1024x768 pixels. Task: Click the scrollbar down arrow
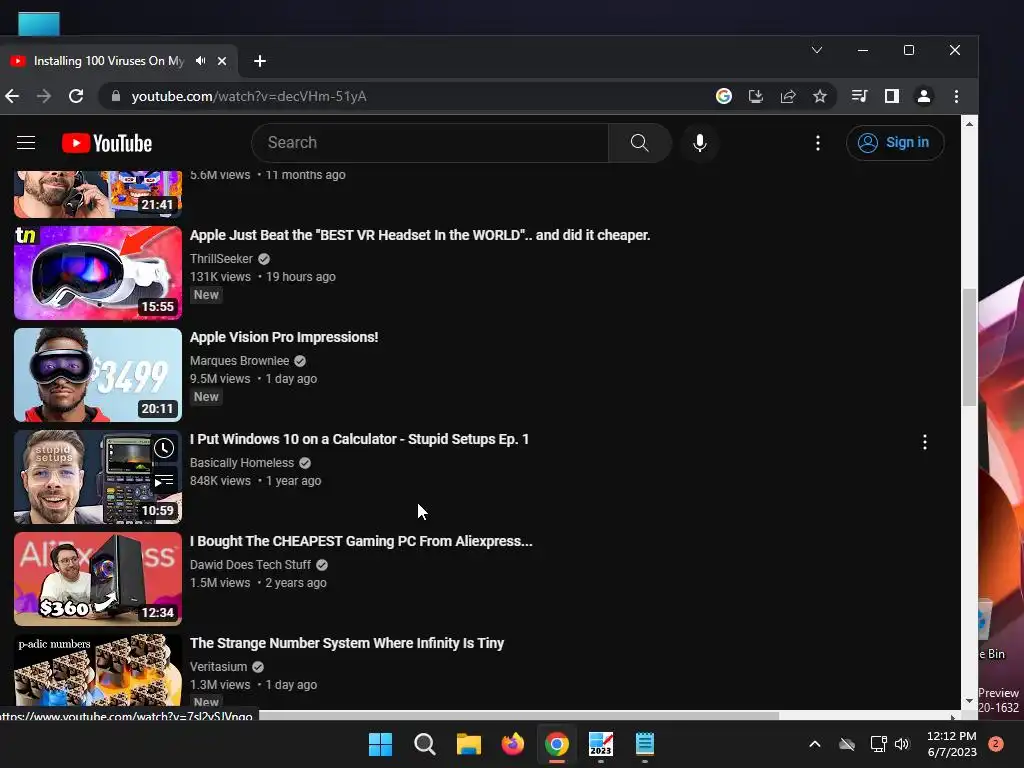[x=969, y=701]
